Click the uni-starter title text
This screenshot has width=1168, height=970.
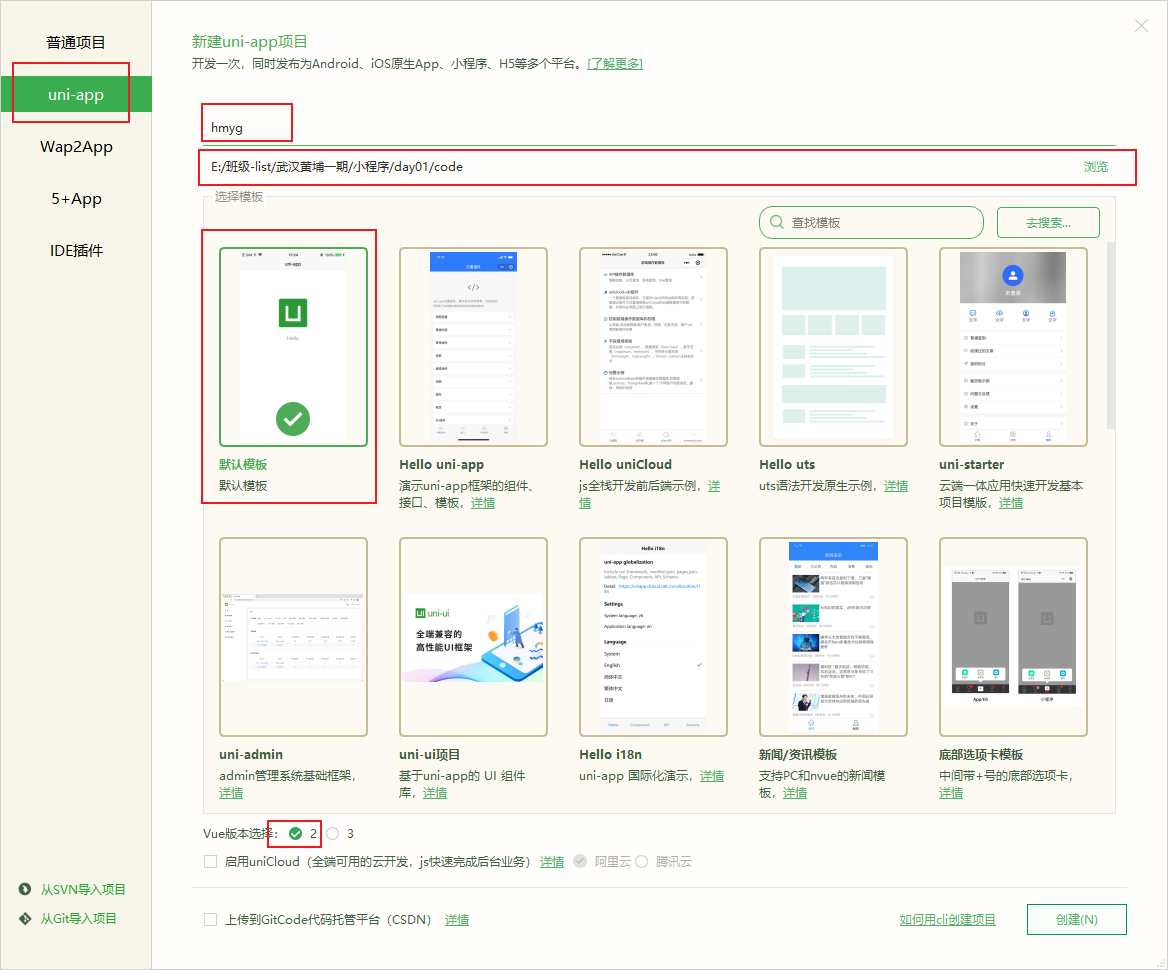pyautogui.click(x=971, y=464)
